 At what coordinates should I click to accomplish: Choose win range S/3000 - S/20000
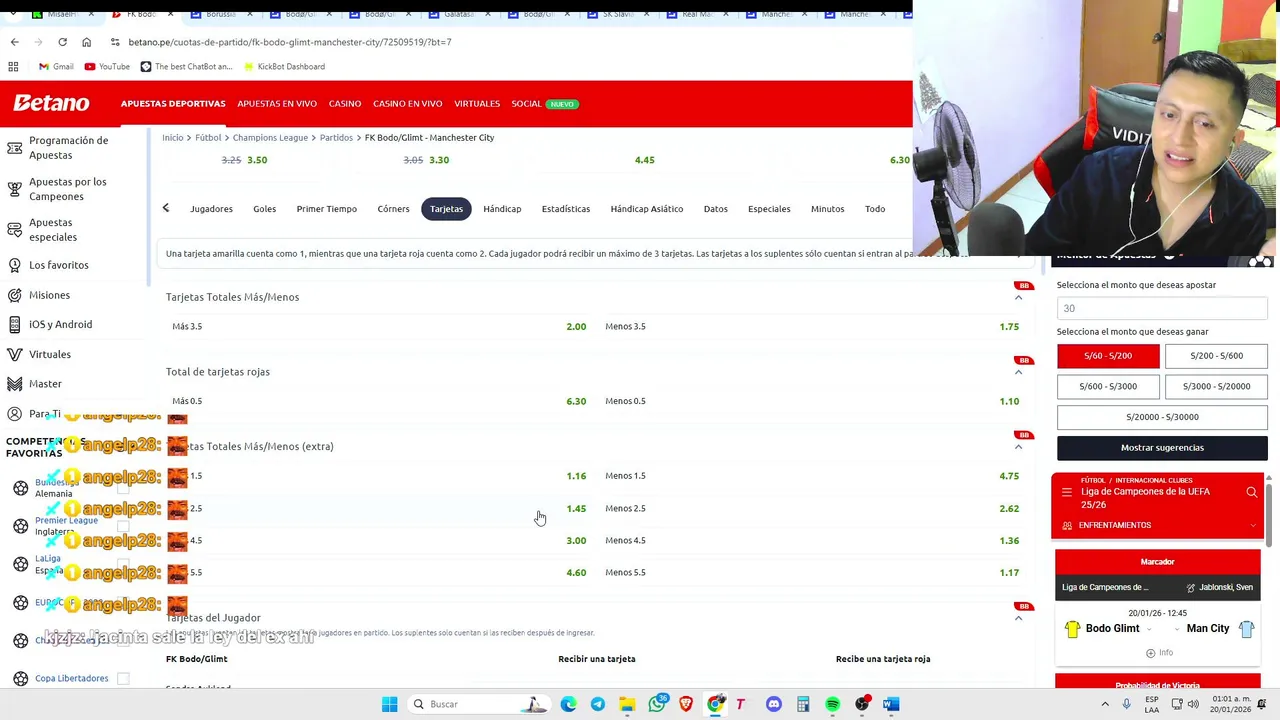1216,386
